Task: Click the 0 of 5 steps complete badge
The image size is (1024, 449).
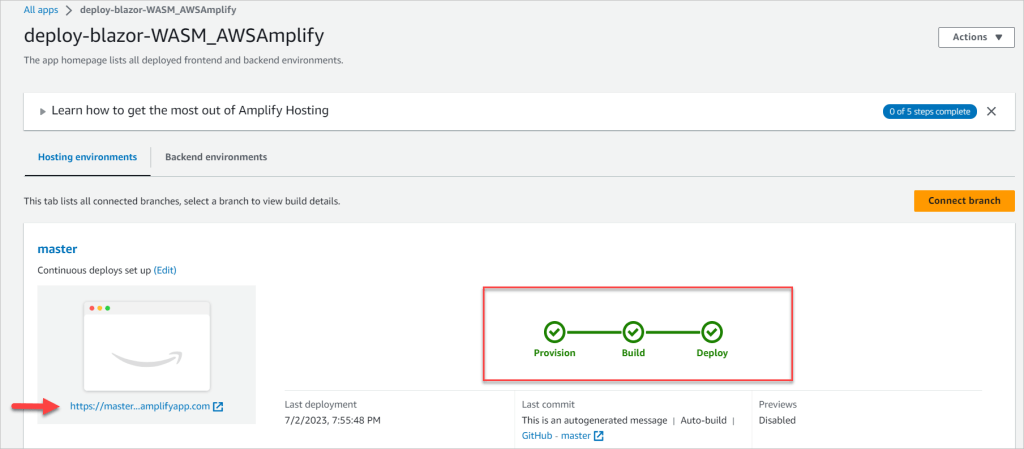Action: pos(930,112)
